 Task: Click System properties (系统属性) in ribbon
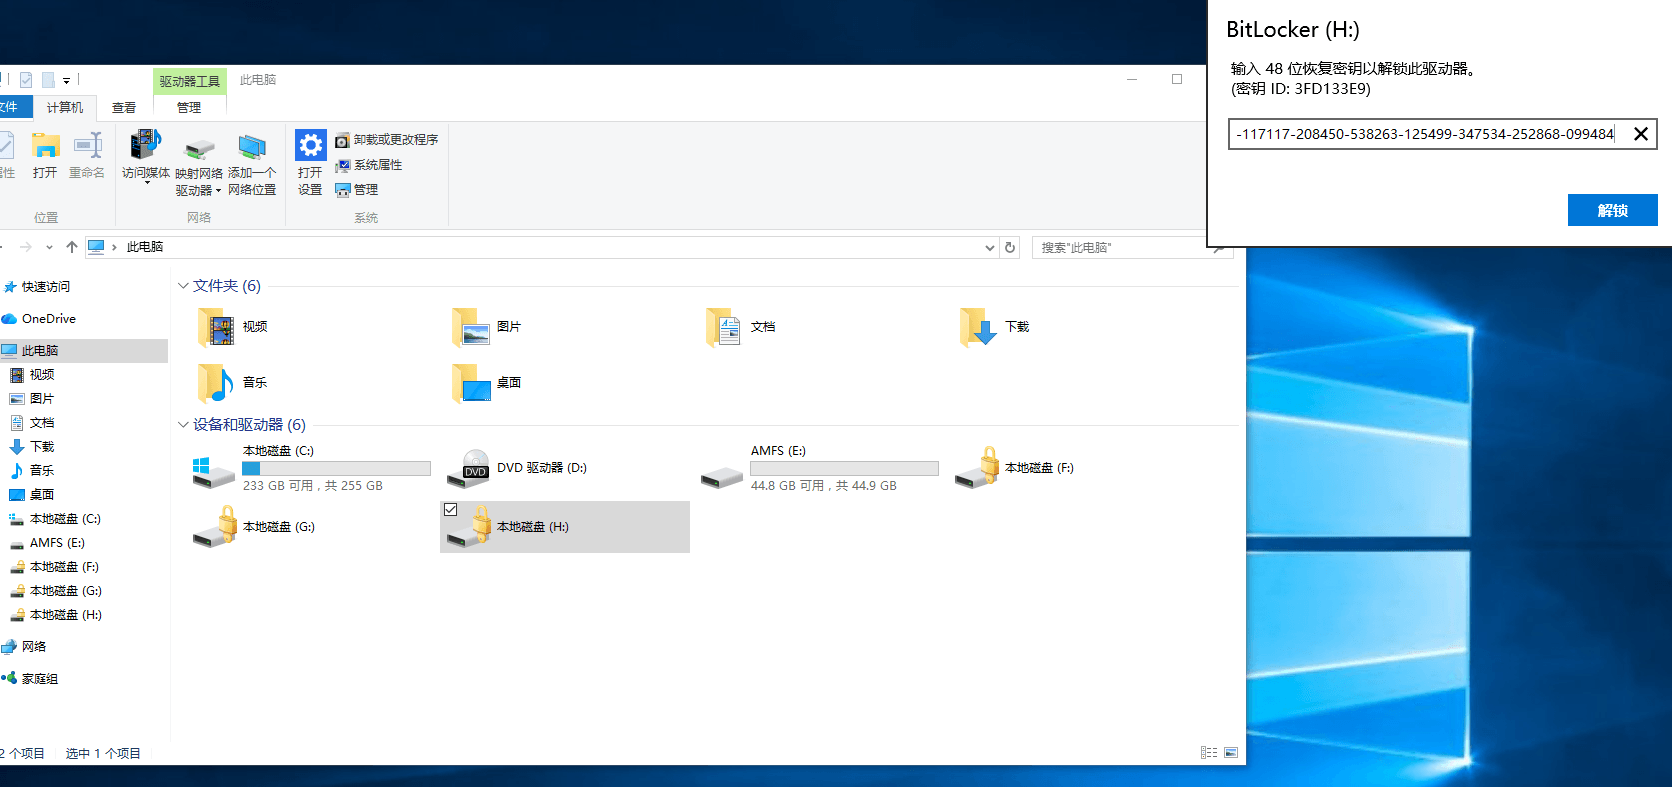(x=368, y=165)
